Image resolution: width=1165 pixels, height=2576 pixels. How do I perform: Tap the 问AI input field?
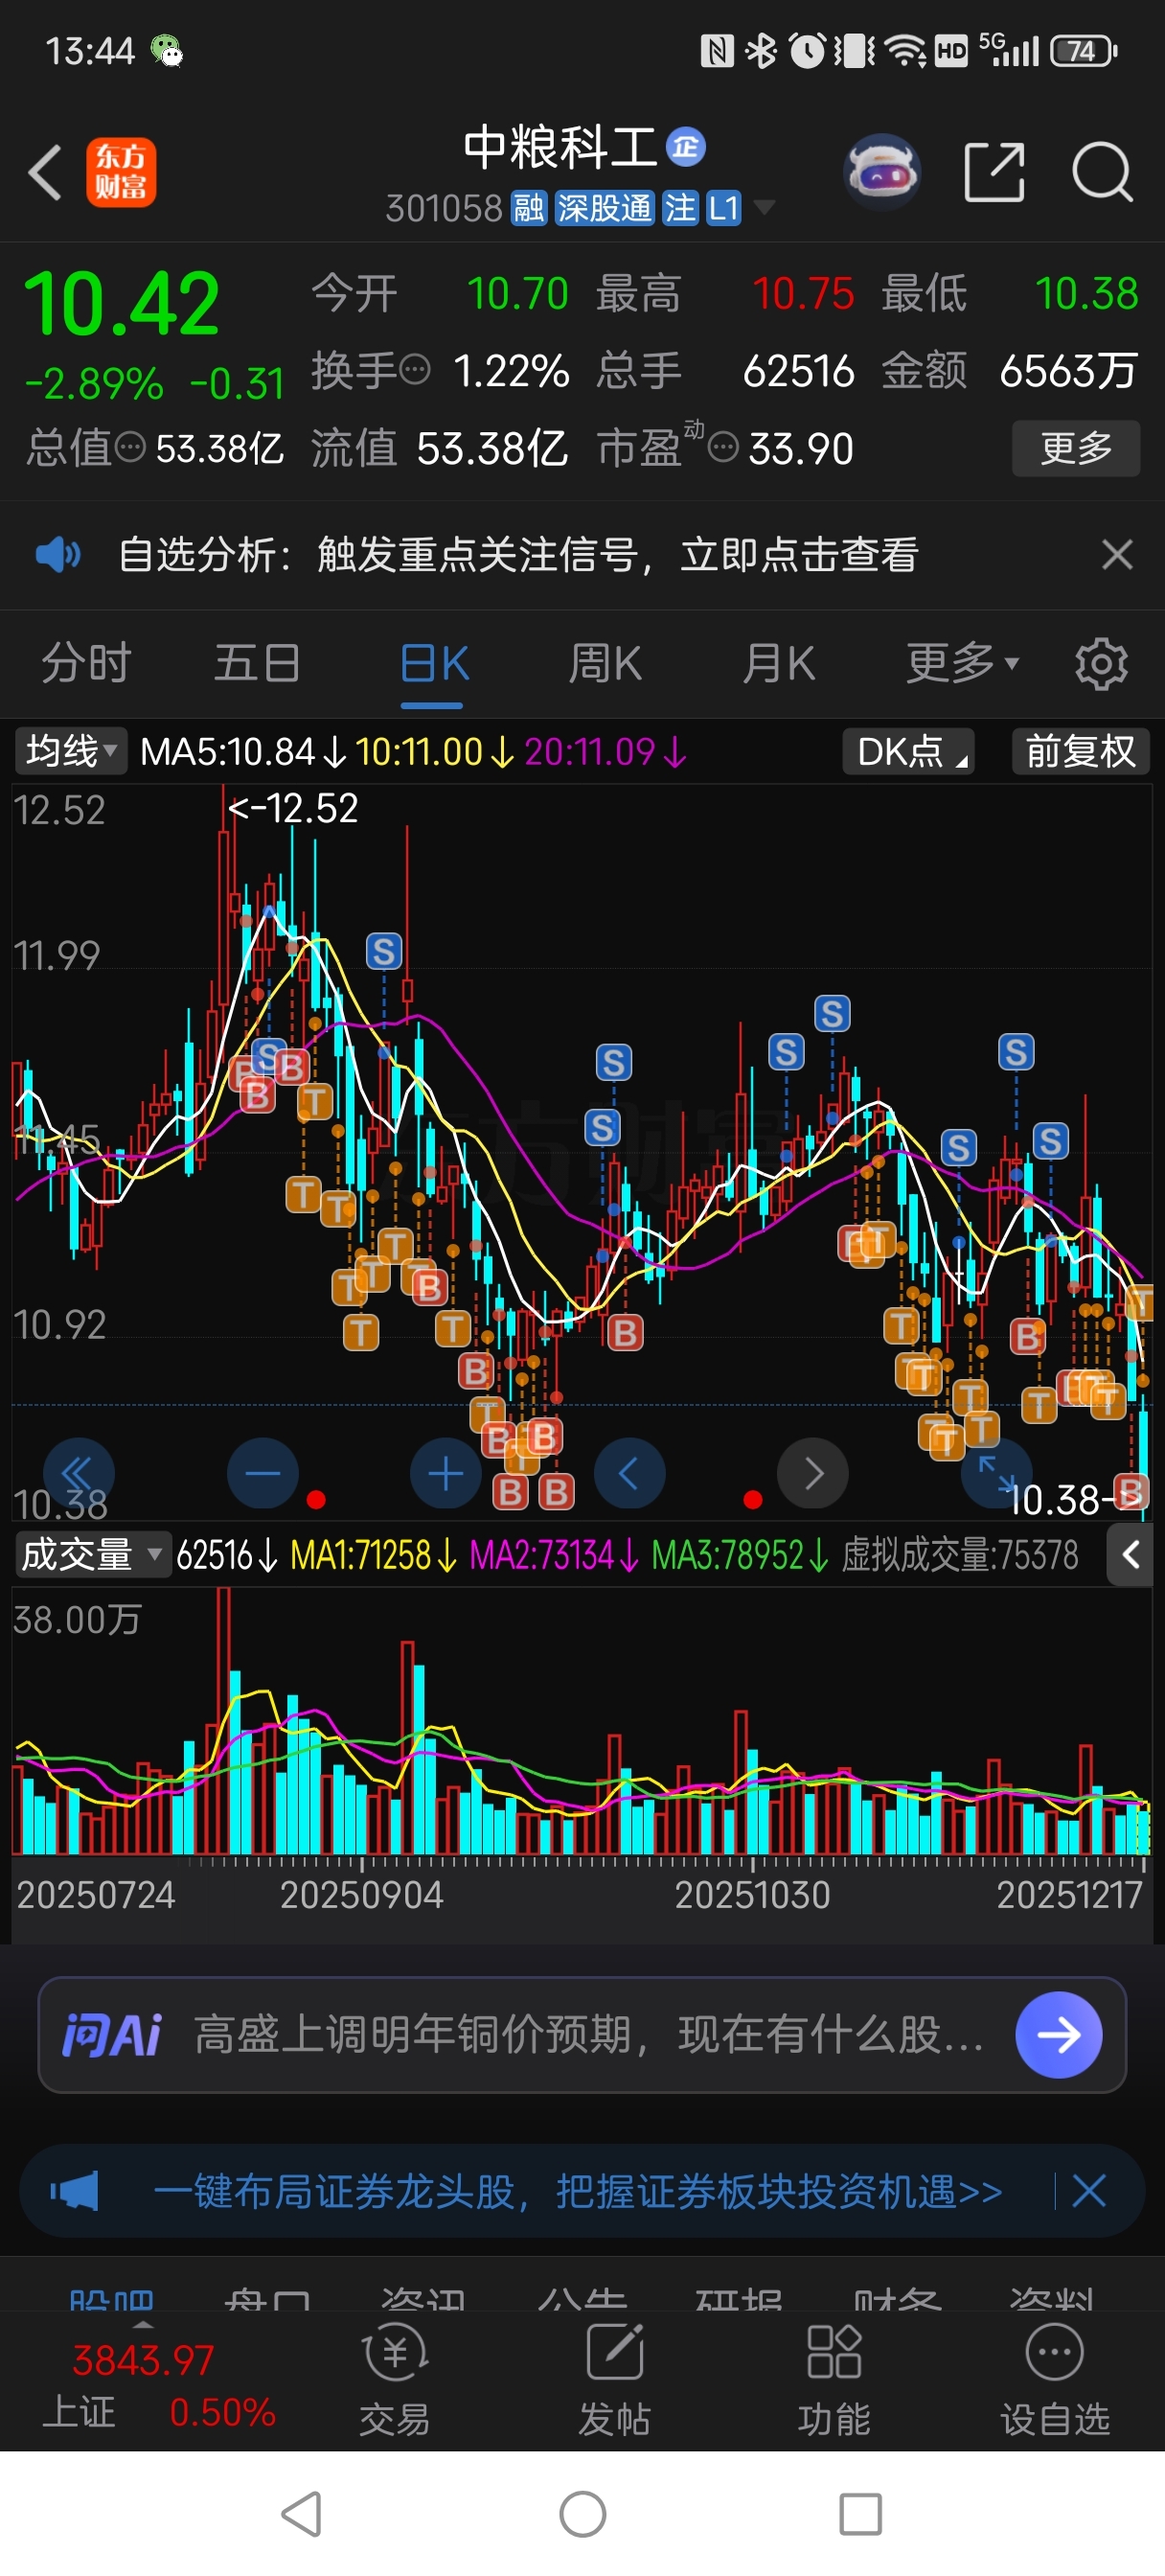(590, 2034)
